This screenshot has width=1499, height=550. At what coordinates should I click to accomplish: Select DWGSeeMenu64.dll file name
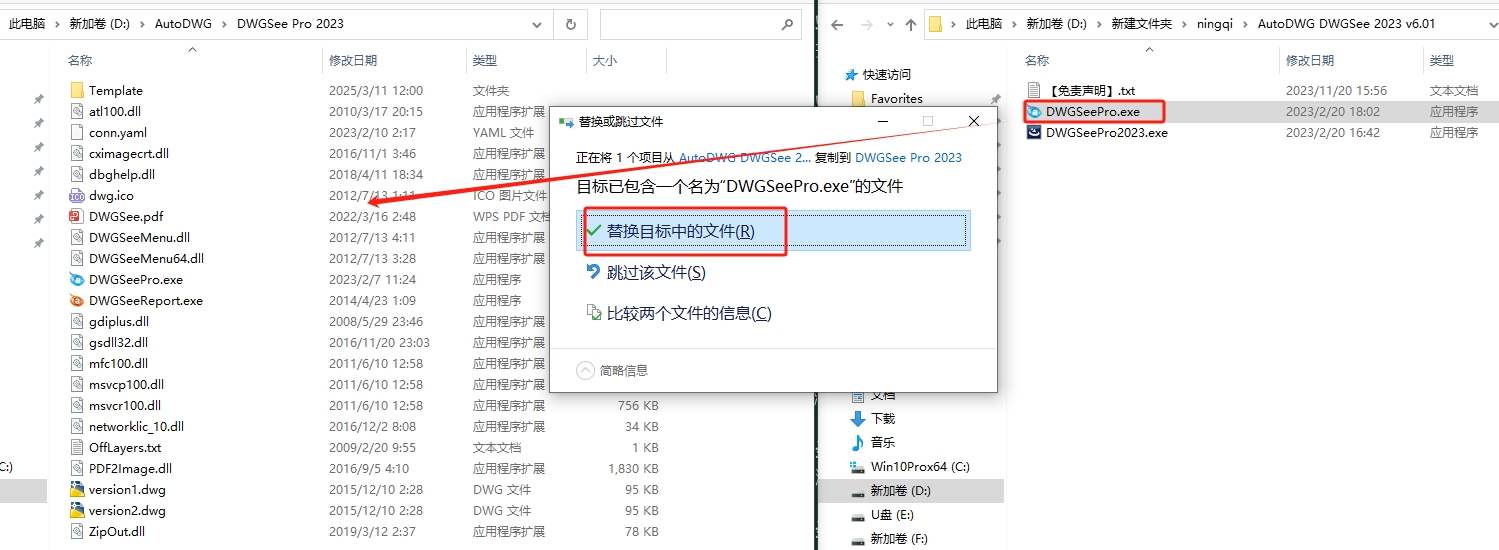[x=146, y=258]
